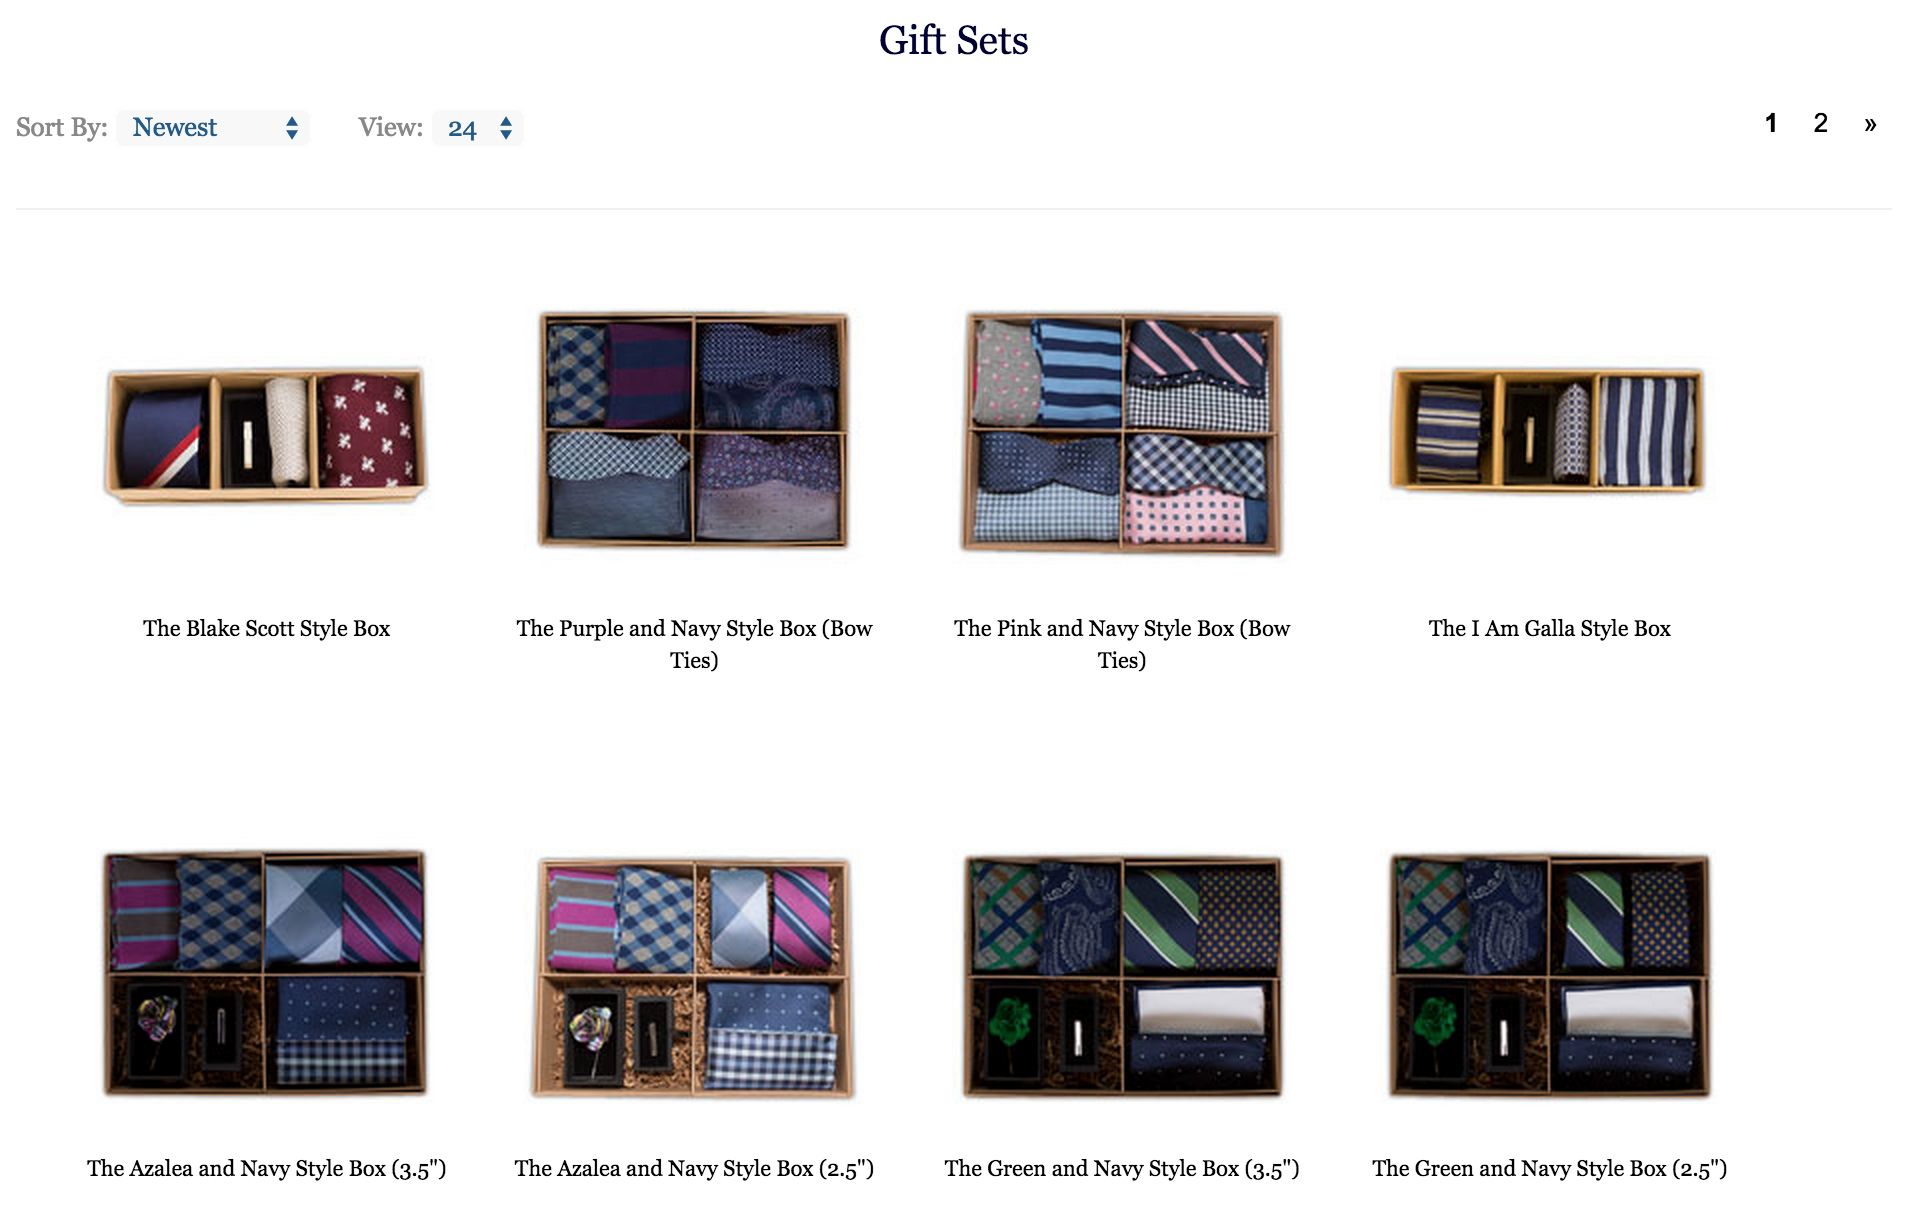Open the Pink and Navy bow ties box image
1908x1208 pixels.
pyautogui.click(x=1122, y=432)
